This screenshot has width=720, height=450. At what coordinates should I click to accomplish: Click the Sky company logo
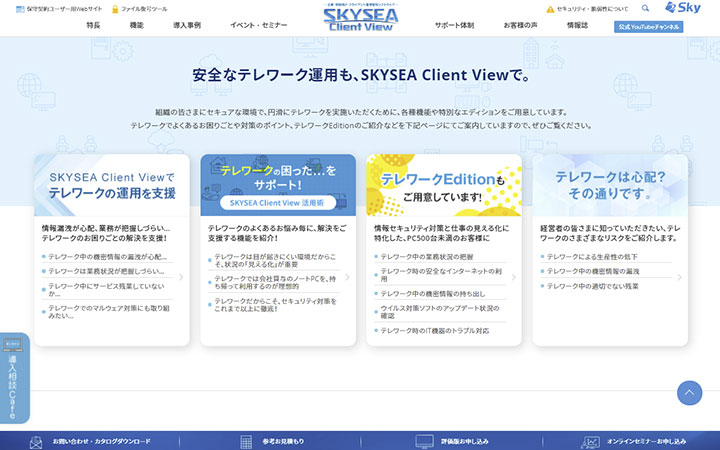[x=687, y=8]
